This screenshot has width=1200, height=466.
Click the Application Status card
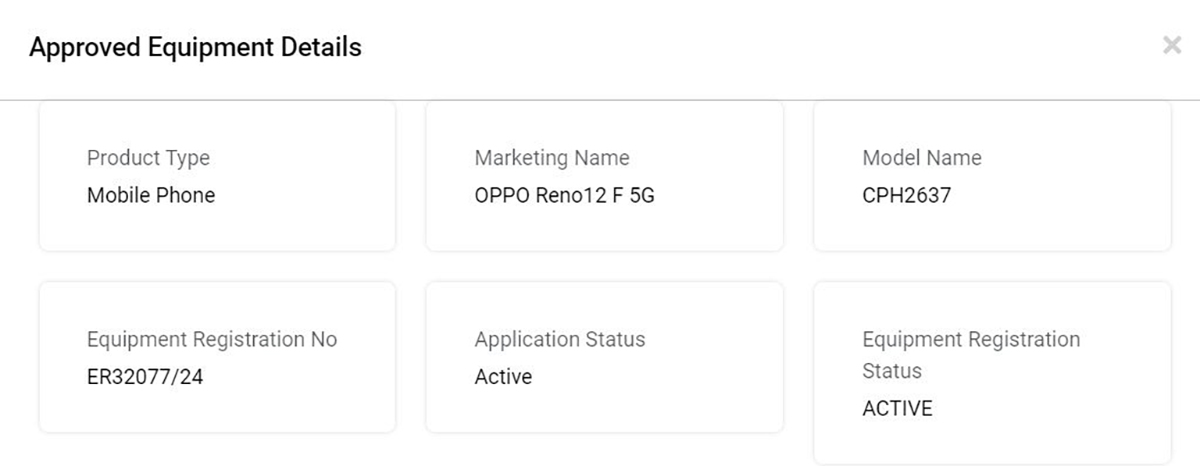tap(605, 357)
